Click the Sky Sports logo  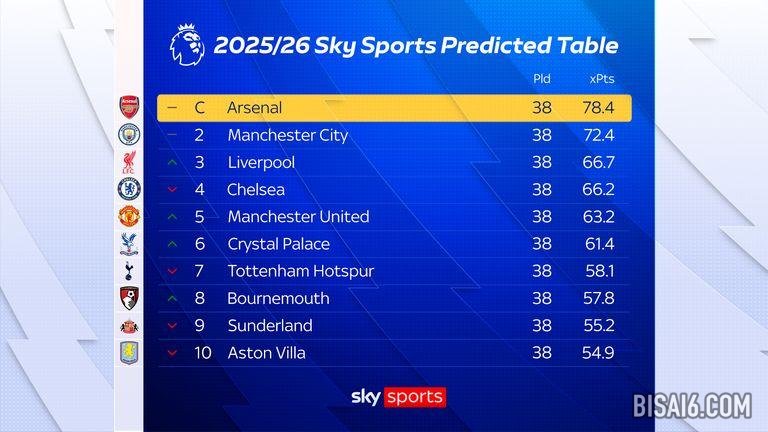click(397, 397)
